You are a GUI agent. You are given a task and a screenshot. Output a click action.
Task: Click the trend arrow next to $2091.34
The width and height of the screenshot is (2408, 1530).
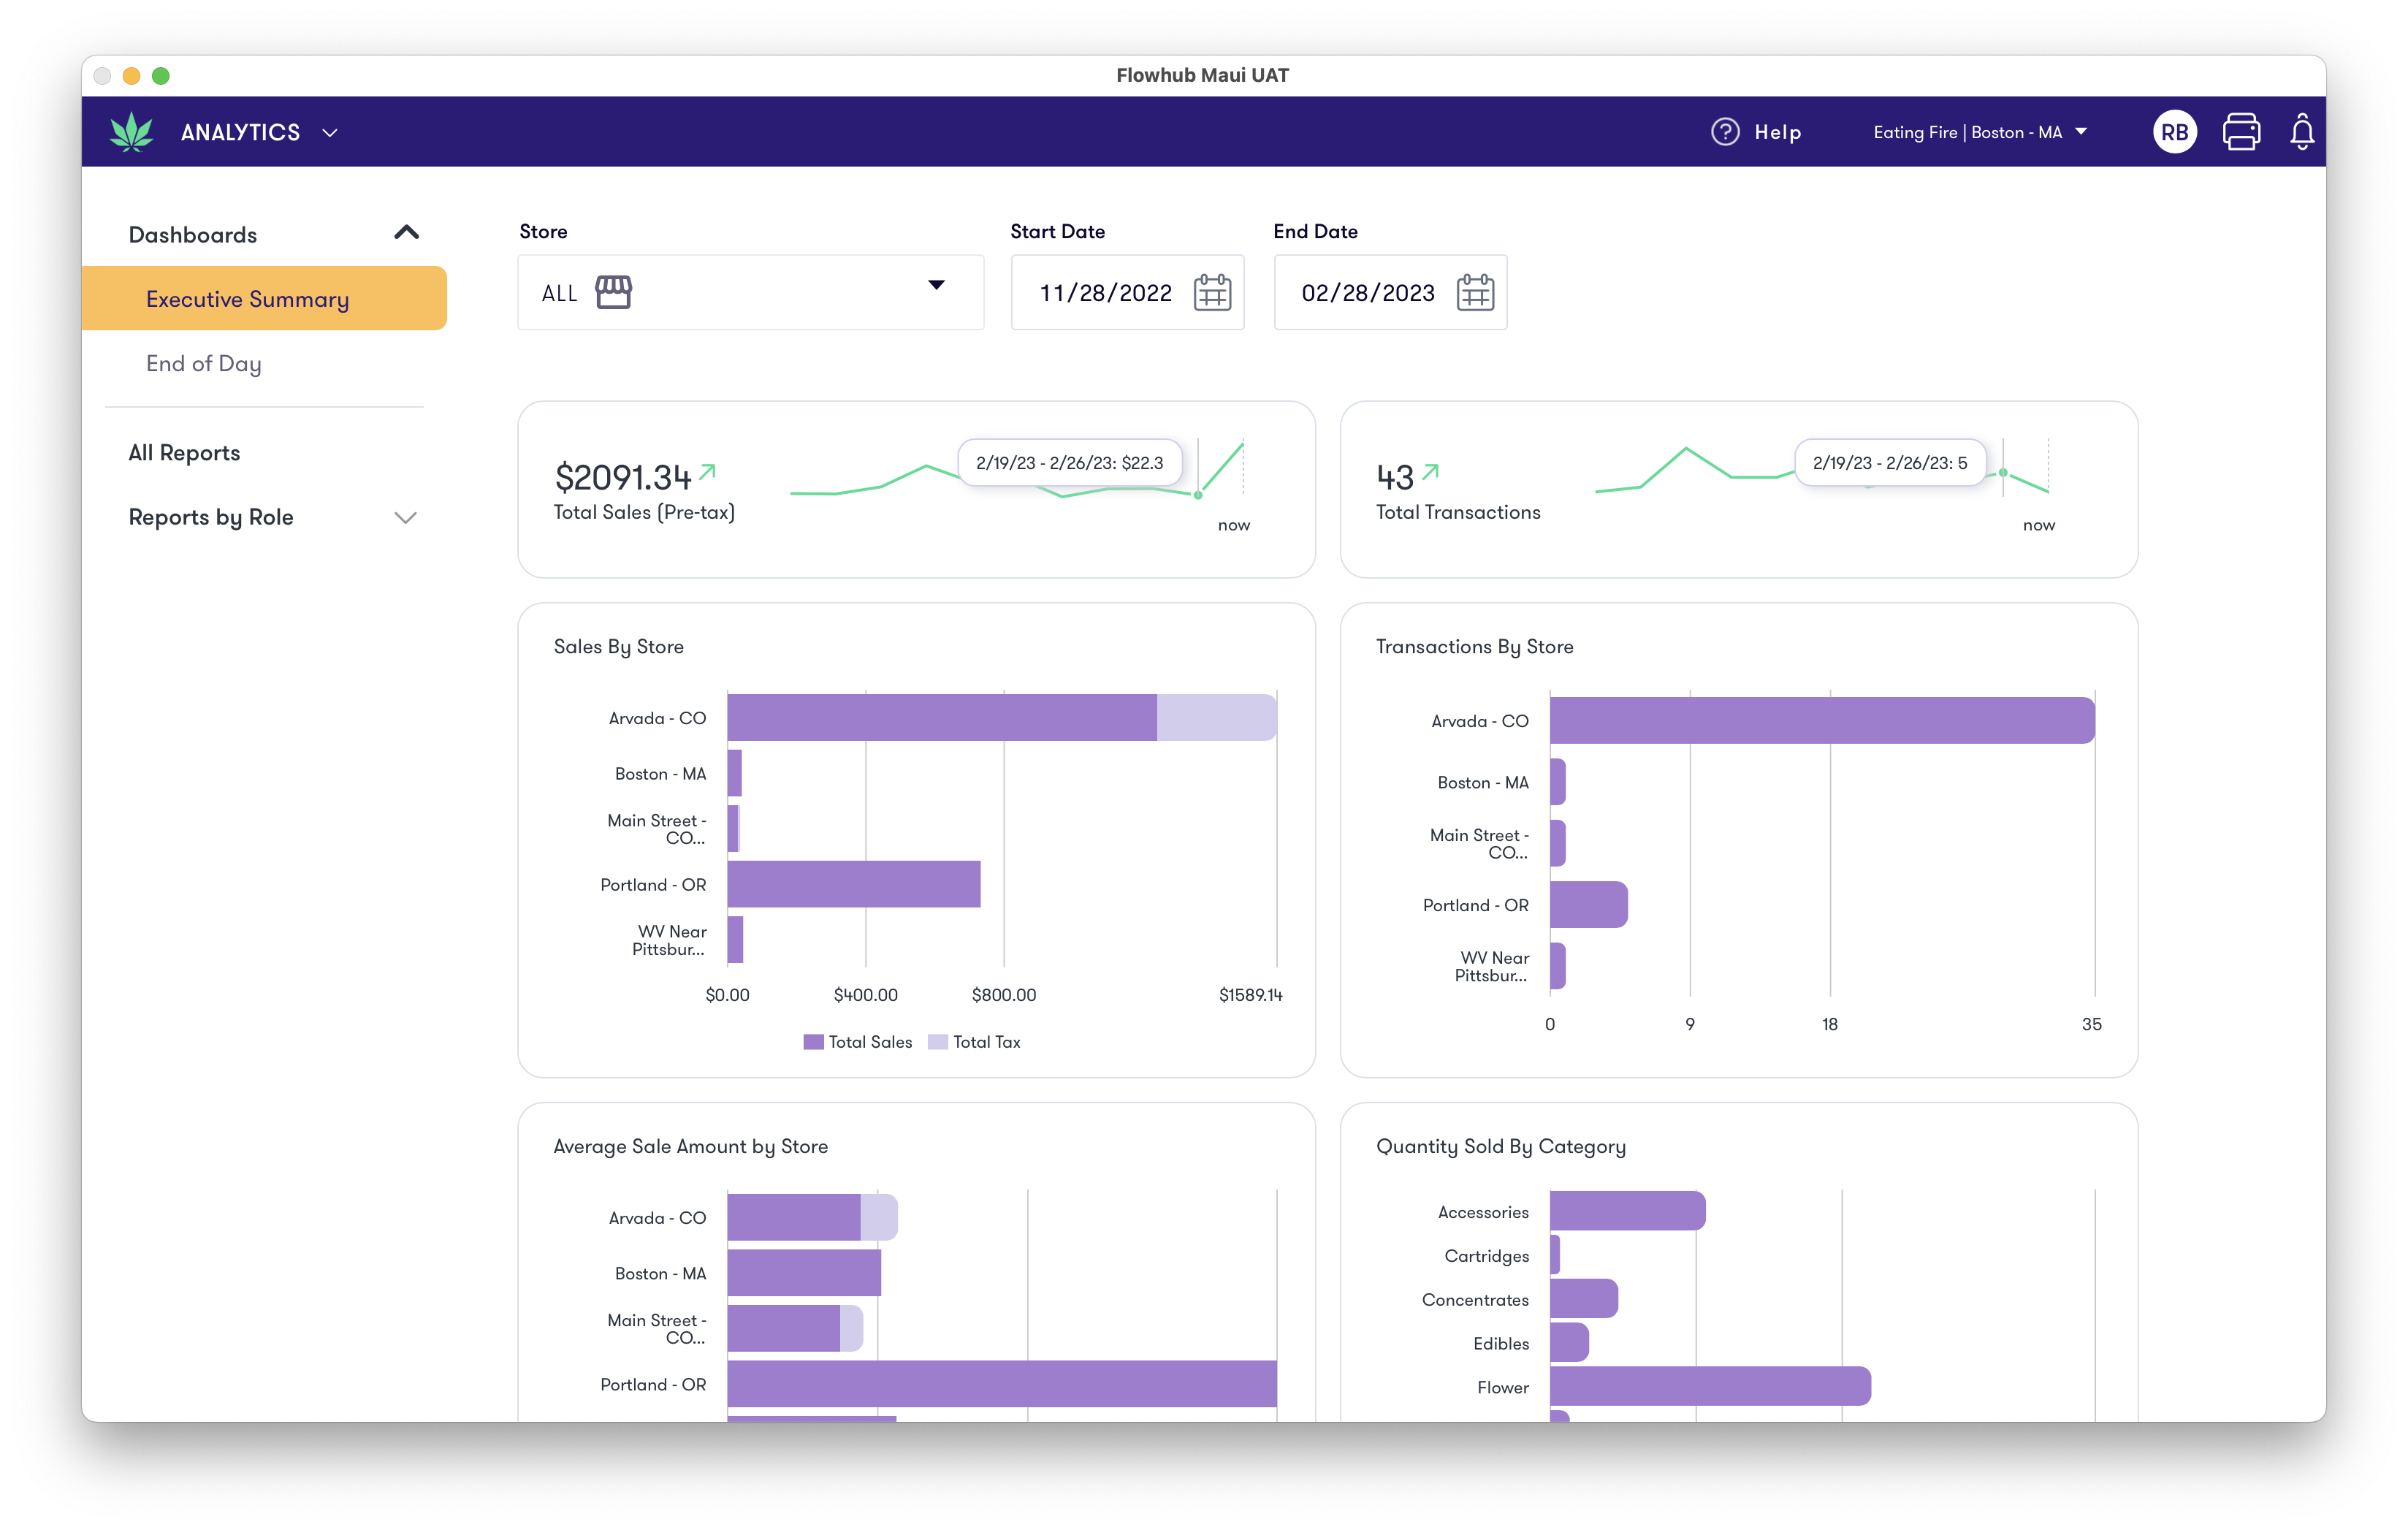click(x=708, y=471)
